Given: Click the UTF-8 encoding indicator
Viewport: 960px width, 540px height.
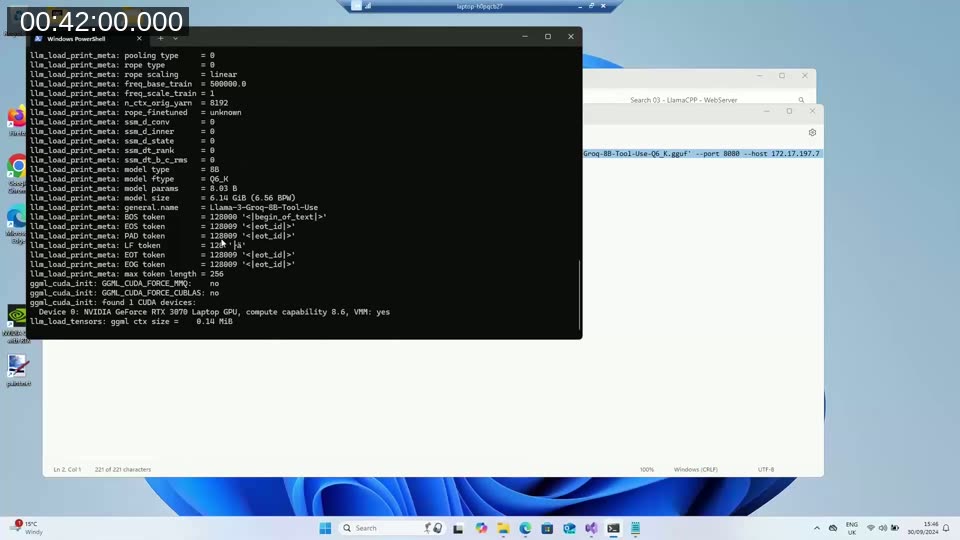Looking at the screenshot, I should click(766, 470).
